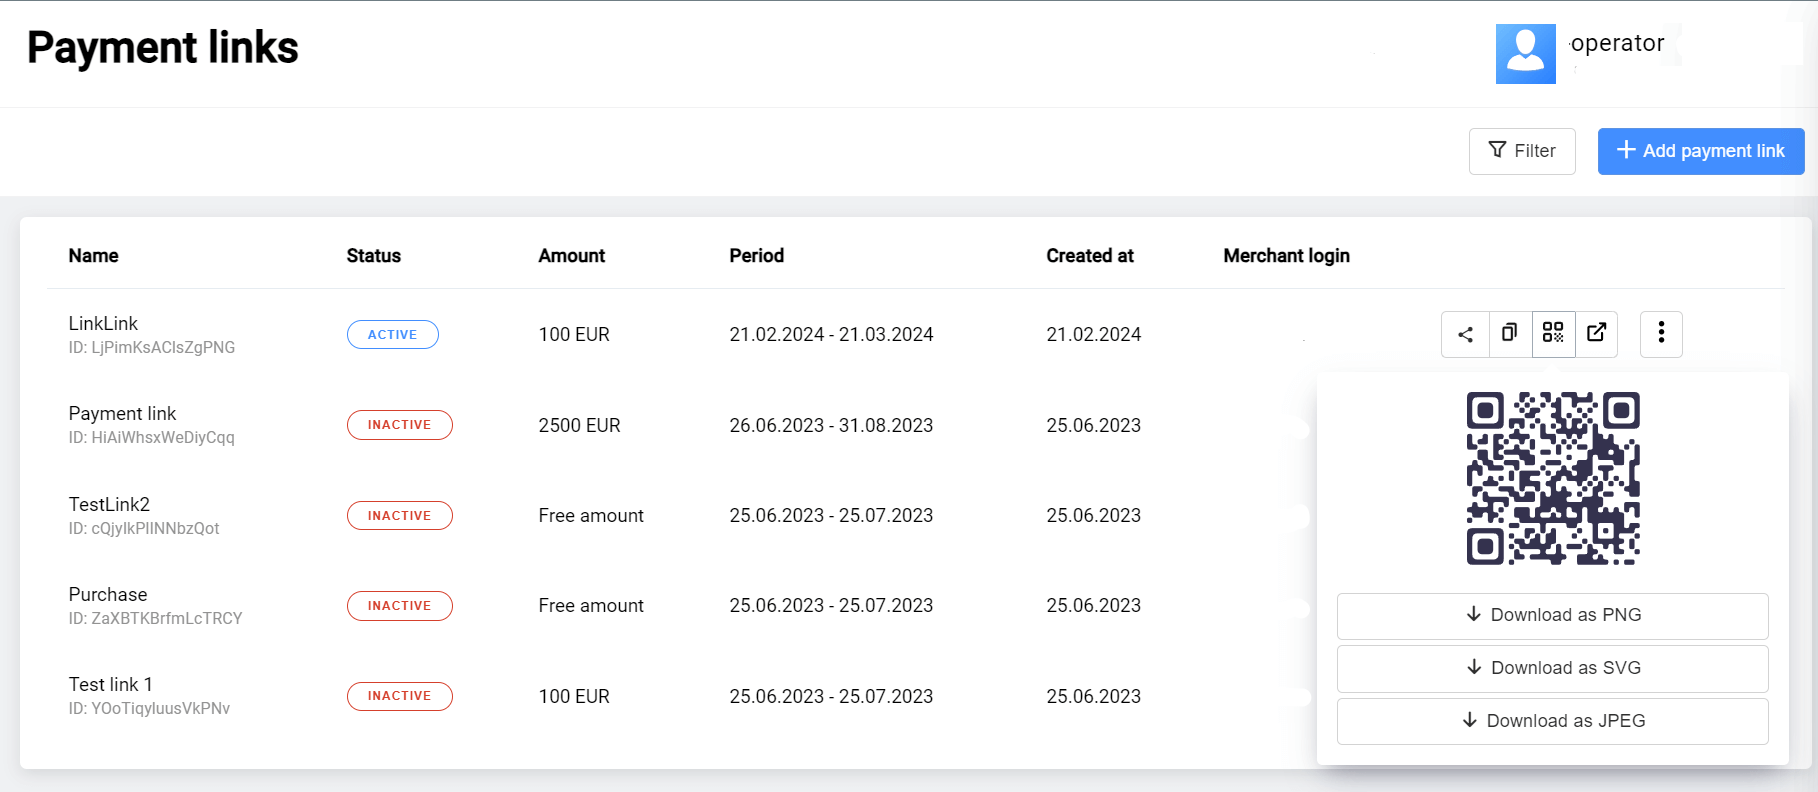Open the TestLink2 row
Viewport: 1818px width, 792px height.
(x=109, y=505)
